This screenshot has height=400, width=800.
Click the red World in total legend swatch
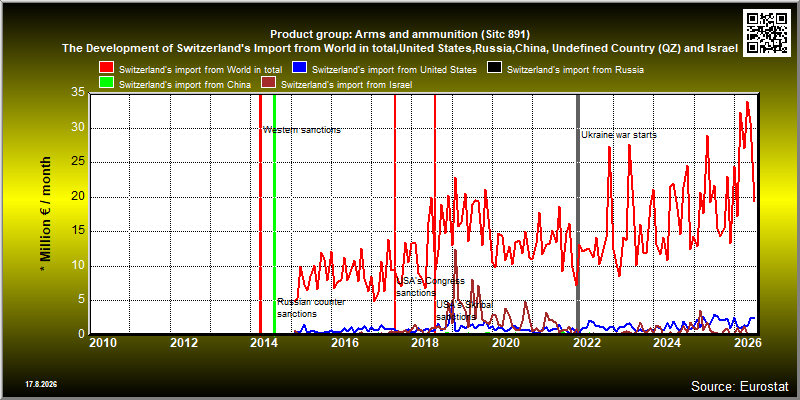107,69
